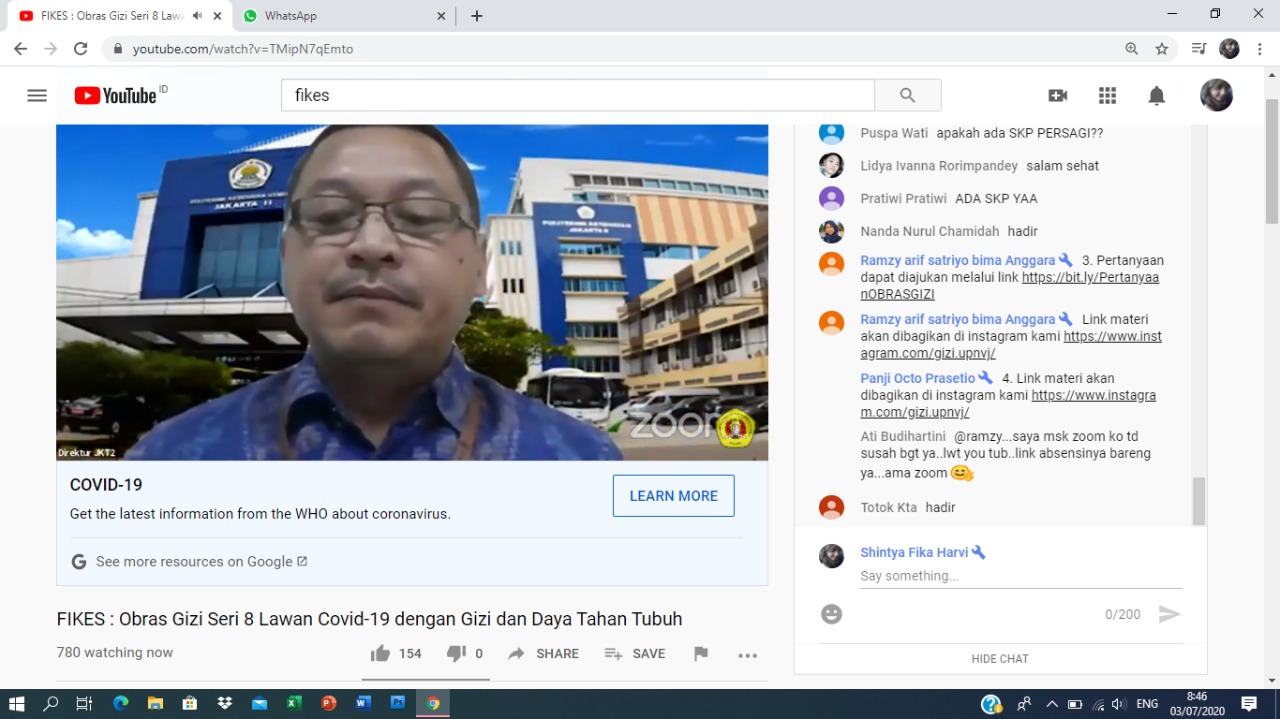Open the YouTube hamburger guide menu

[37, 96]
